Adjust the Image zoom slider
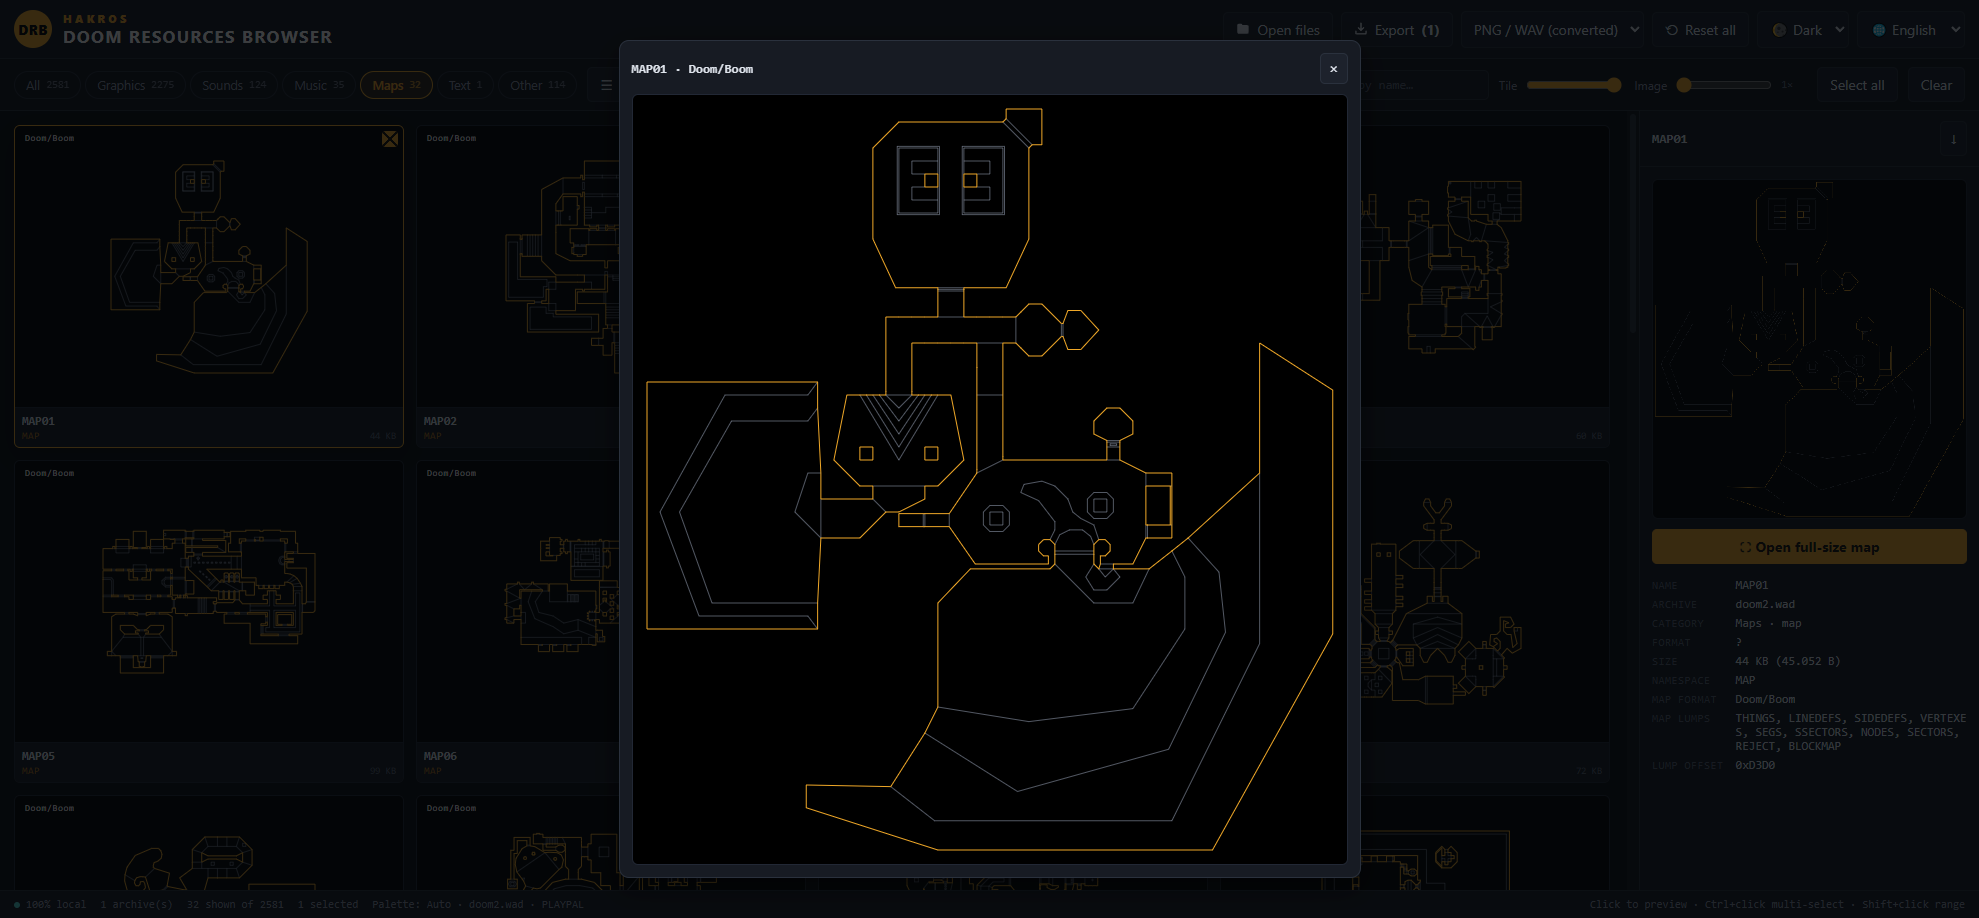This screenshot has height=918, width=1979. click(1724, 85)
